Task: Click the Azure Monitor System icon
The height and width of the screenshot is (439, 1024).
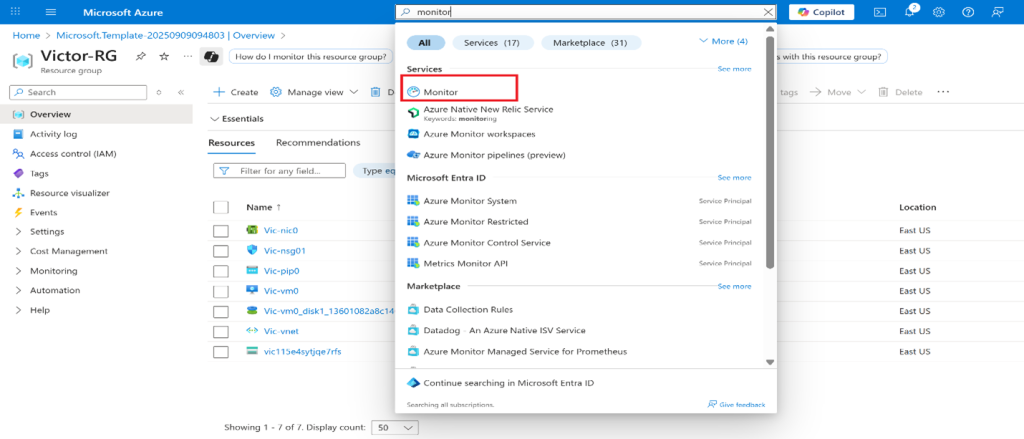Action: pos(413,201)
